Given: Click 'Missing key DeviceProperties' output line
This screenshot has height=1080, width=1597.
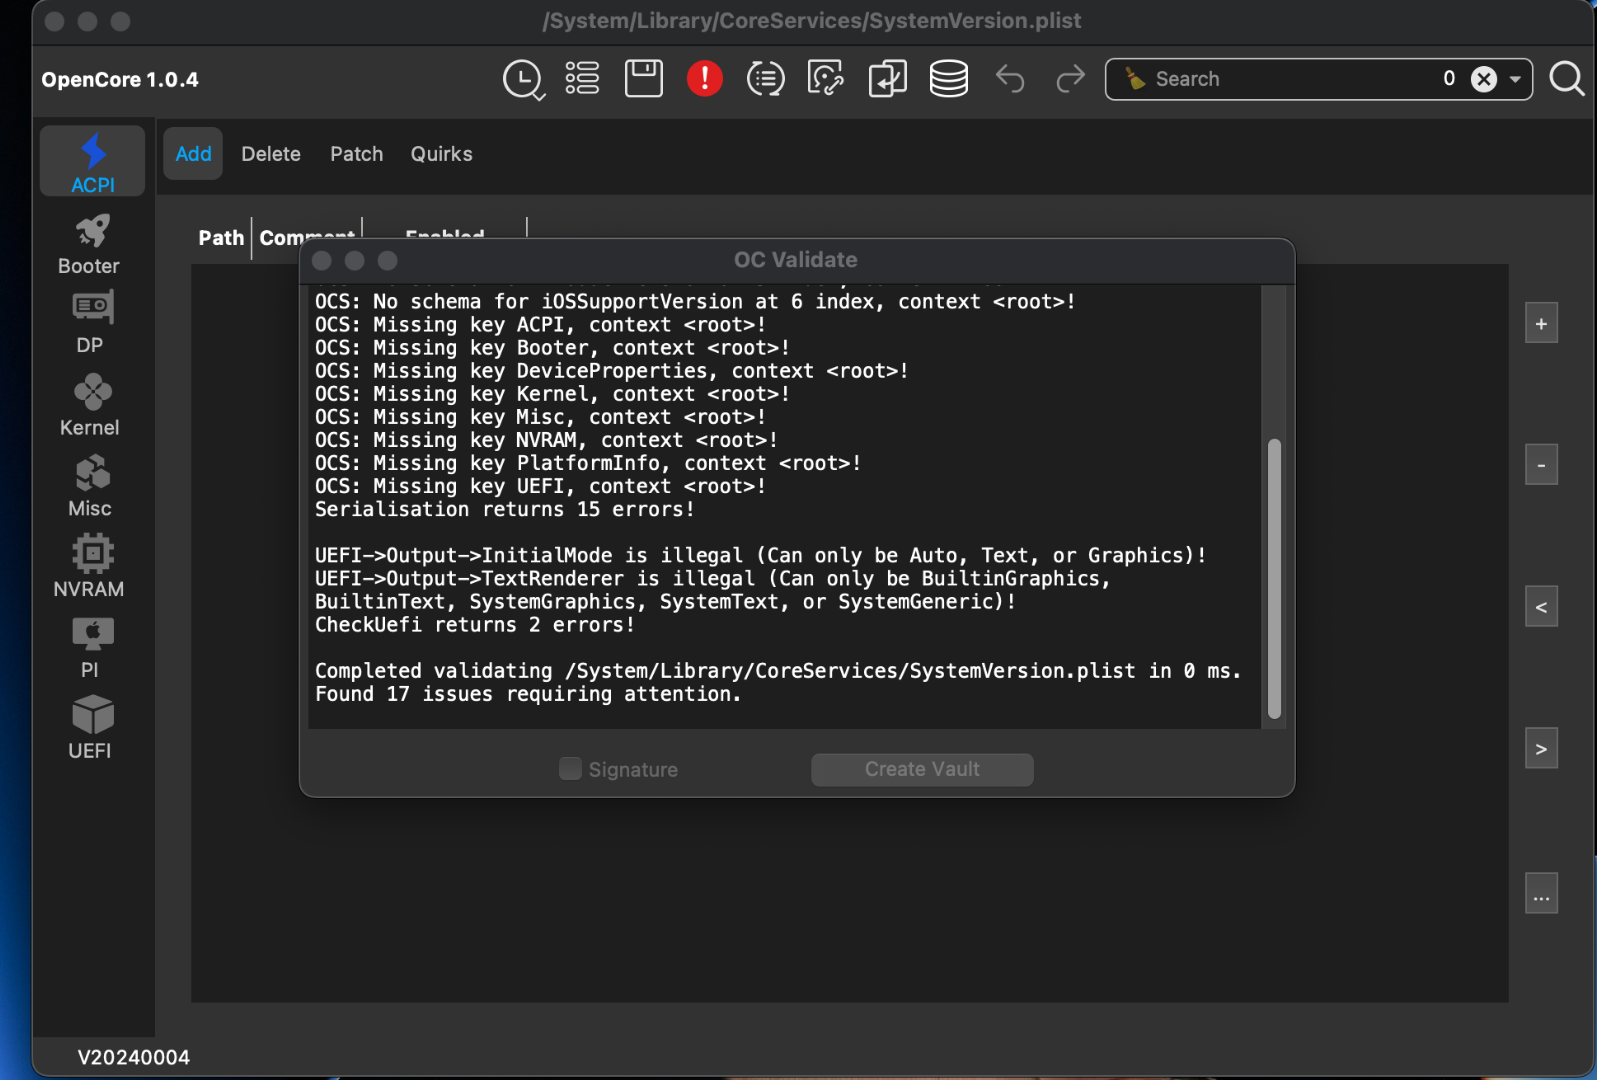Looking at the screenshot, I should tap(611, 371).
